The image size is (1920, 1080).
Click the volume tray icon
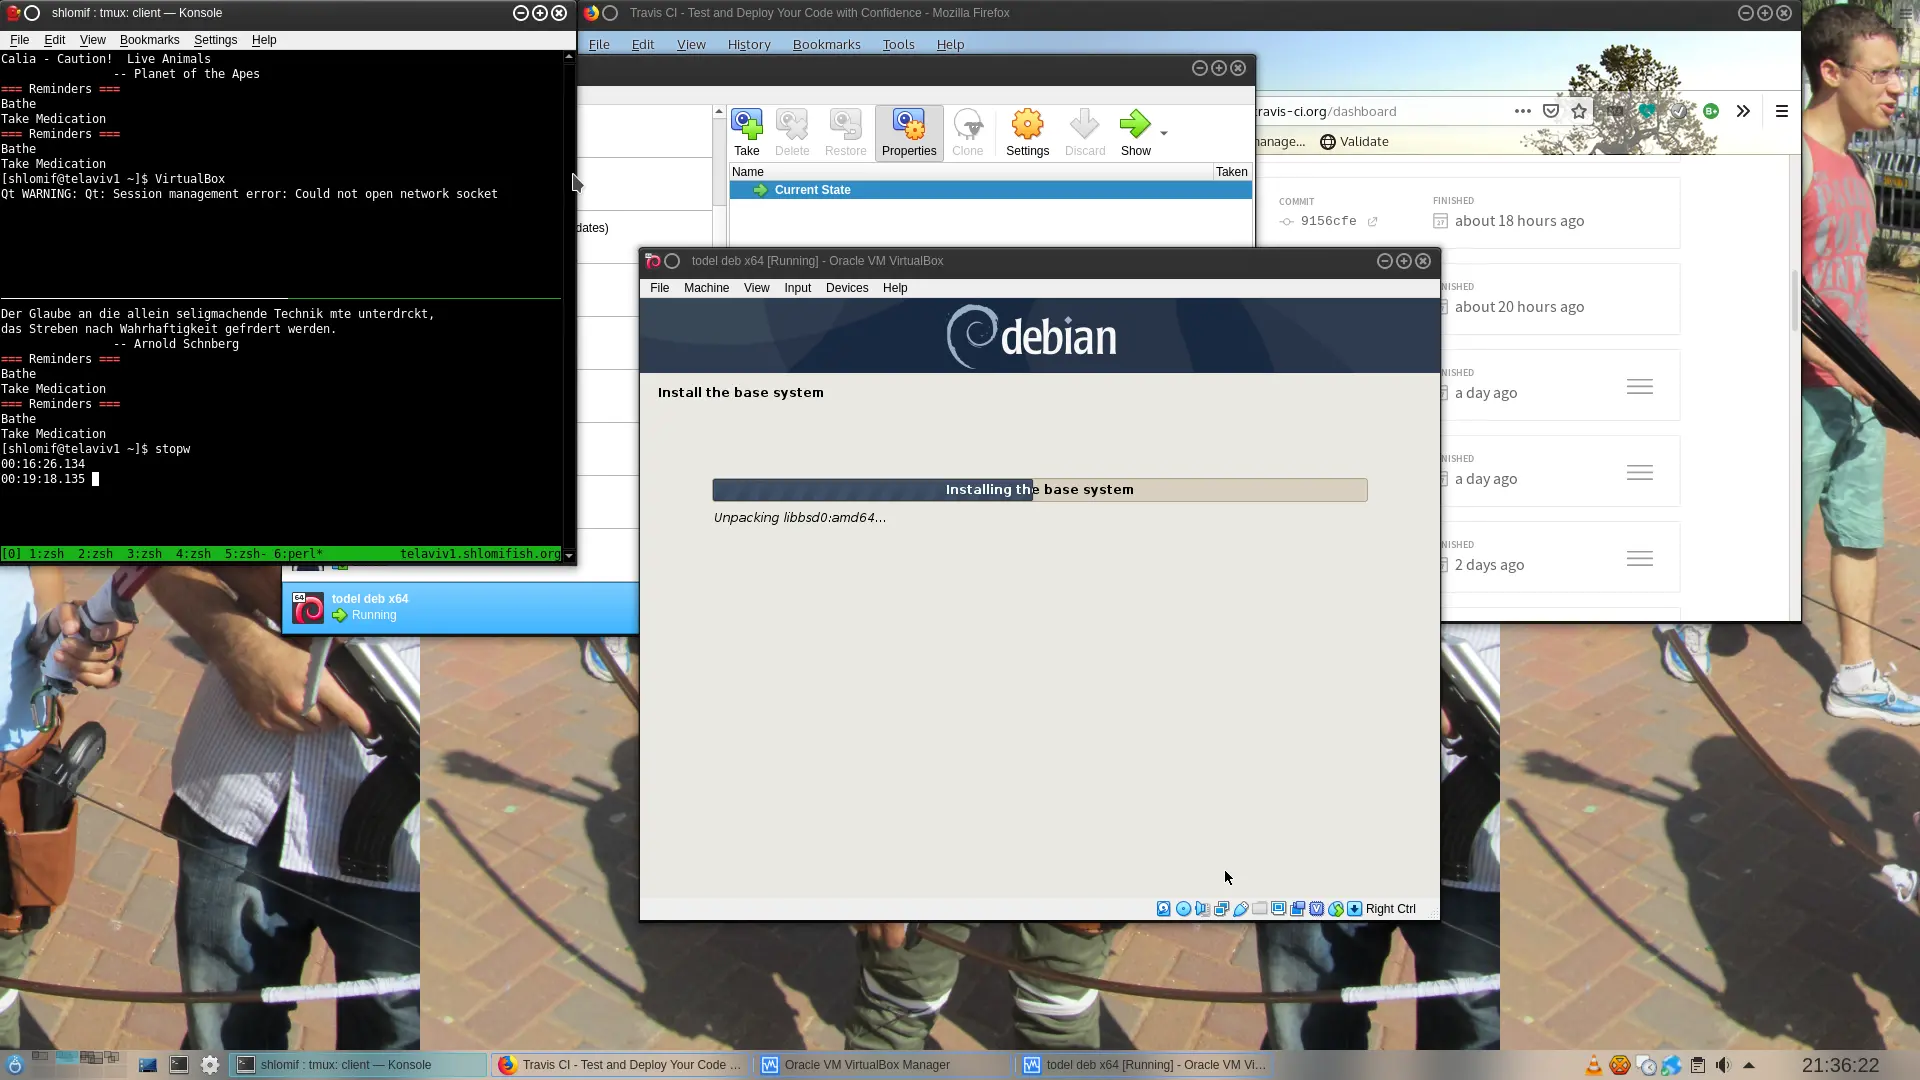pos(1723,1066)
